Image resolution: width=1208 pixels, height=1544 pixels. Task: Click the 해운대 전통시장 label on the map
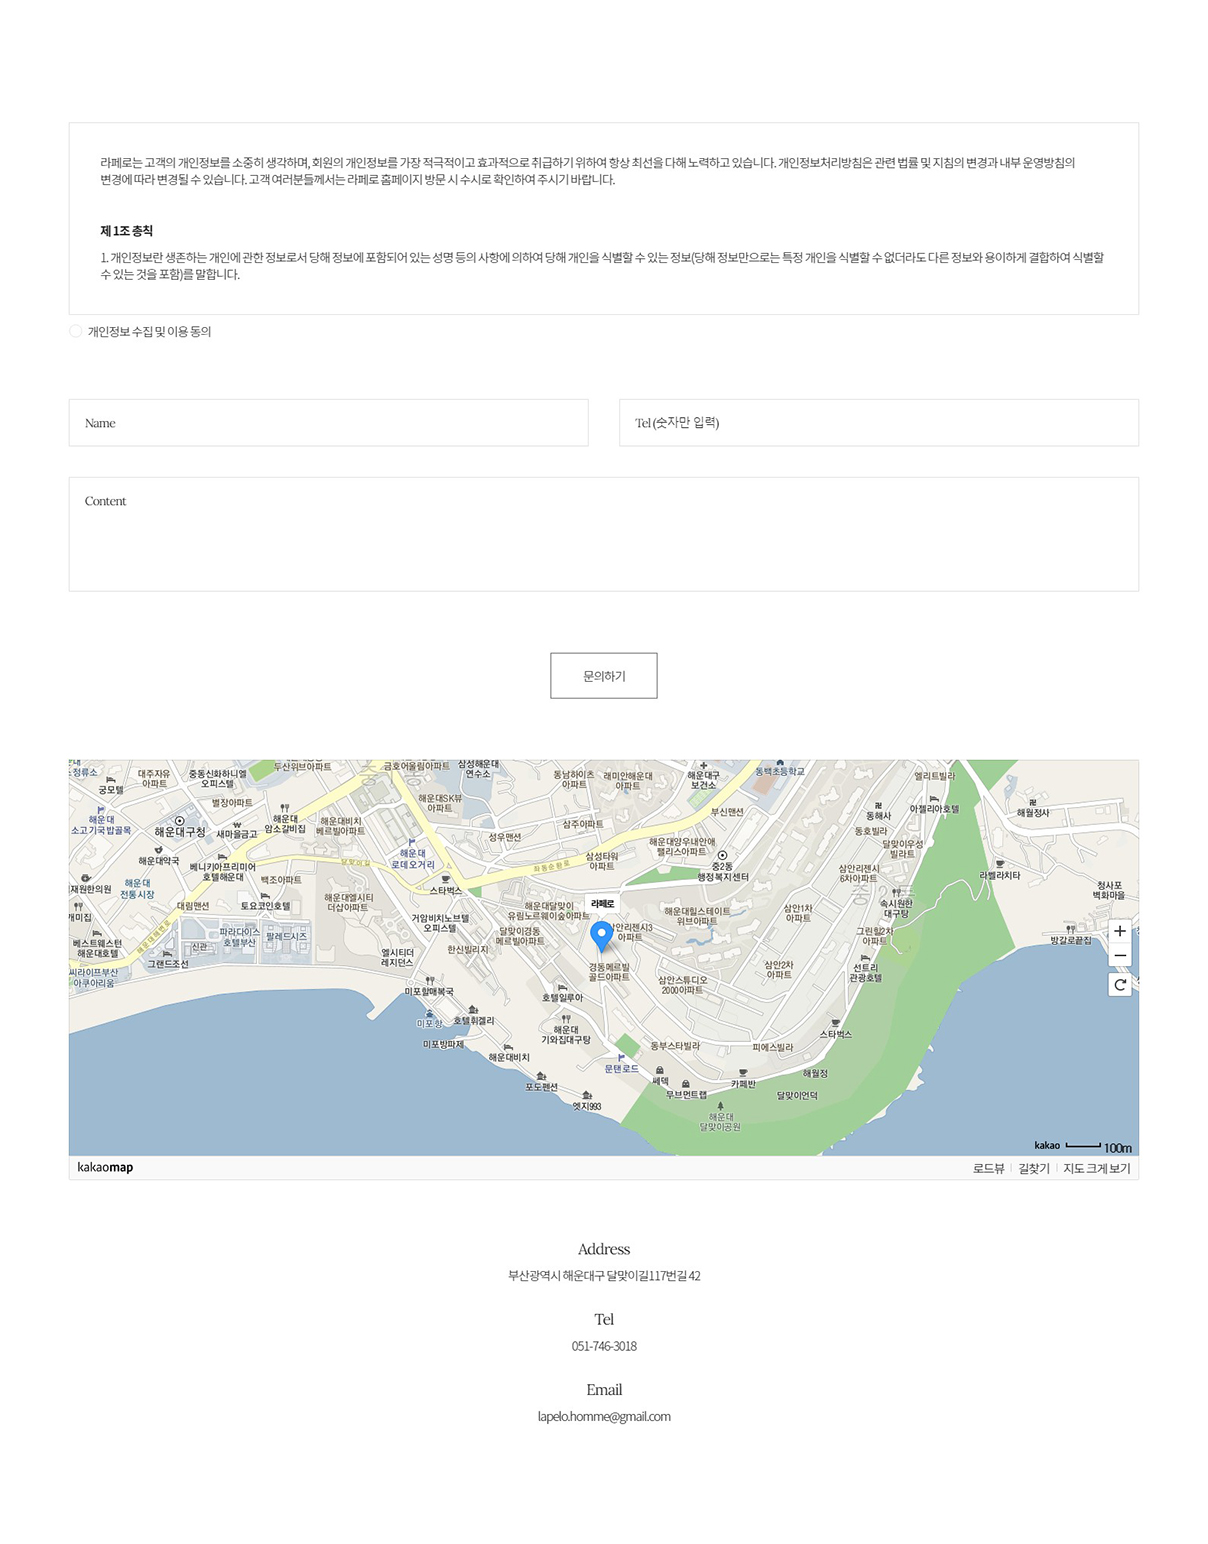[x=138, y=889]
